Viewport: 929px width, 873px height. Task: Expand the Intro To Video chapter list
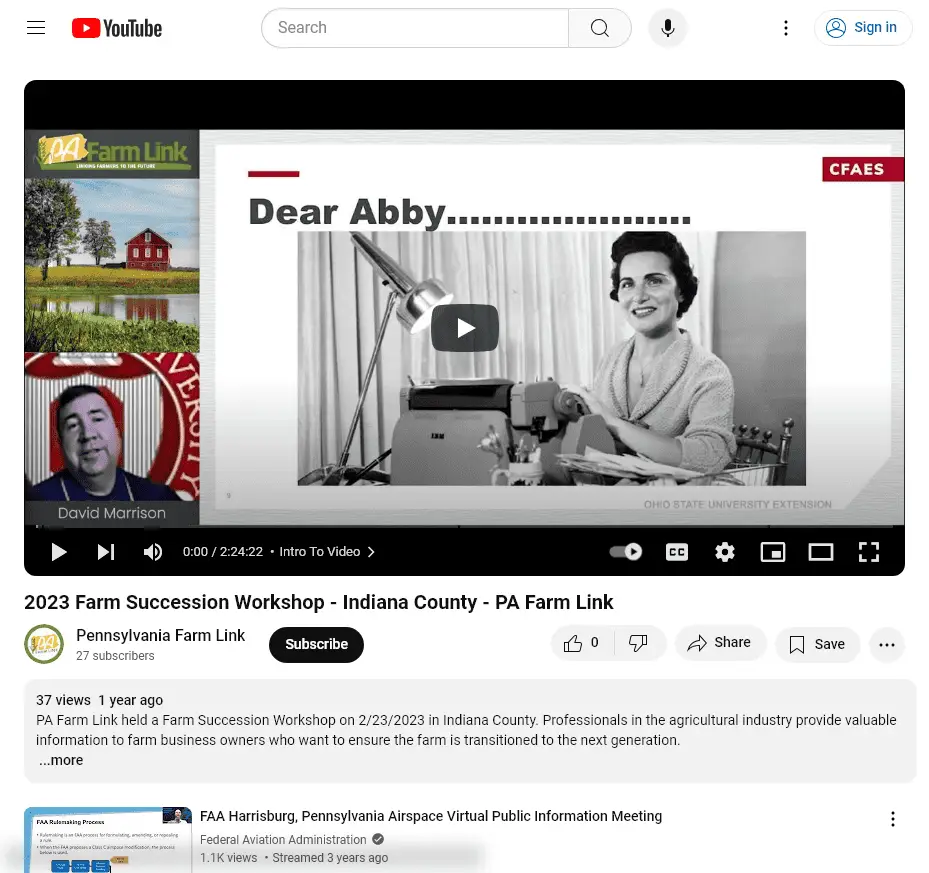click(327, 552)
